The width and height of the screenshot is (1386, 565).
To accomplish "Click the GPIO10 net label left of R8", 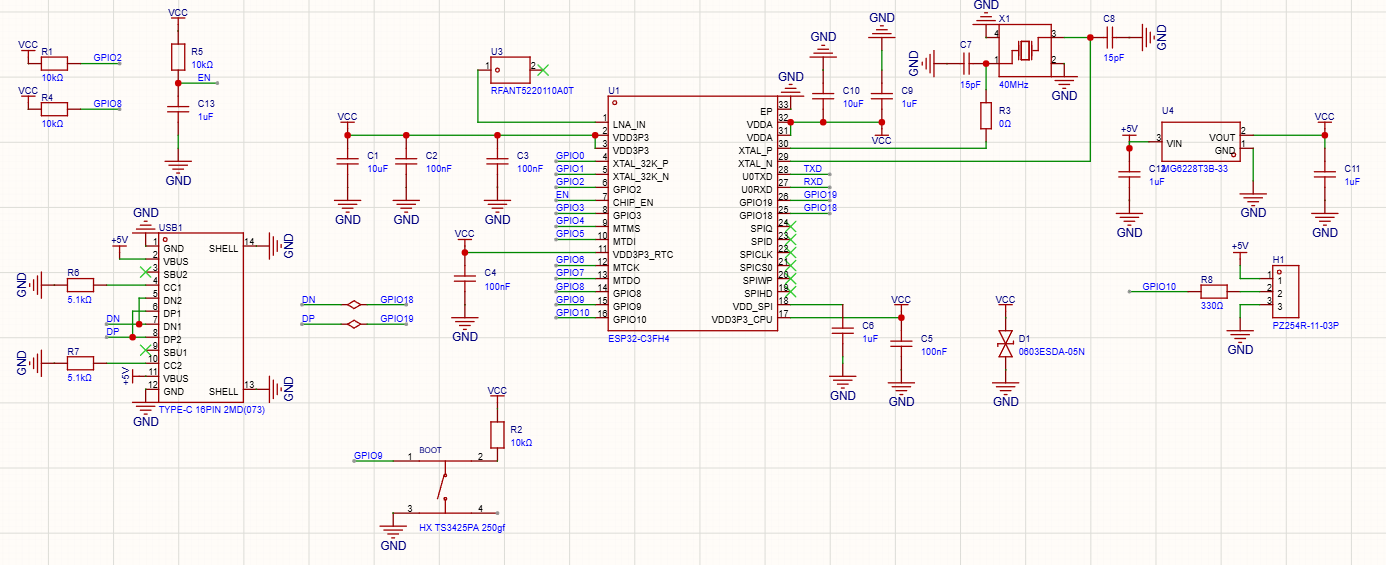I will click(1159, 287).
